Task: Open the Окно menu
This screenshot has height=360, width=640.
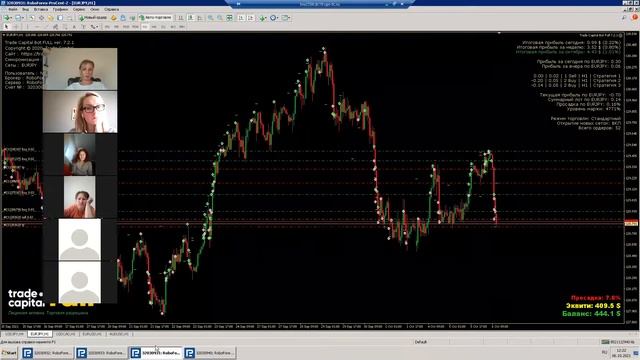Action: point(94,9)
